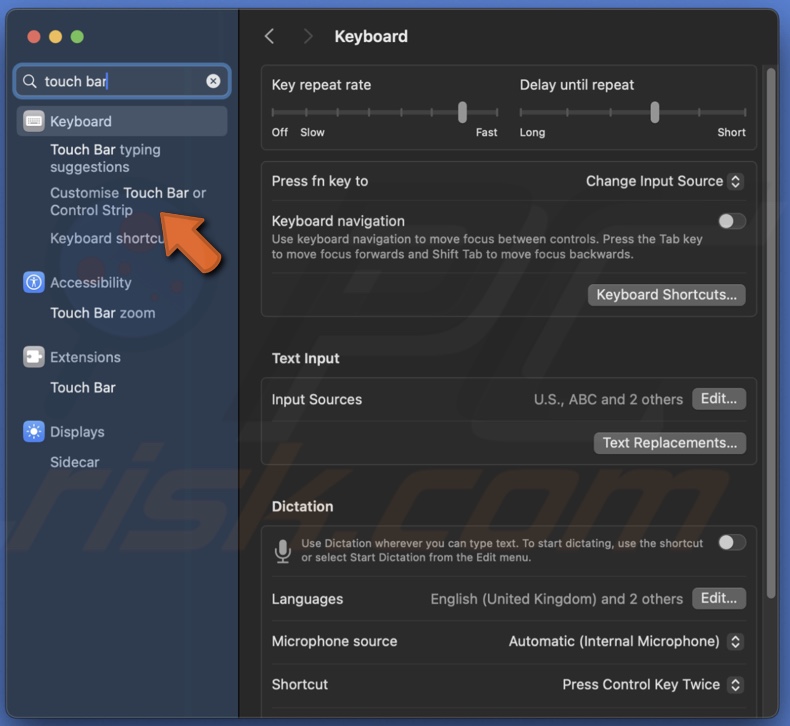This screenshot has height=726, width=790.
Task: Click the Text Replacements... button
Action: click(669, 443)
